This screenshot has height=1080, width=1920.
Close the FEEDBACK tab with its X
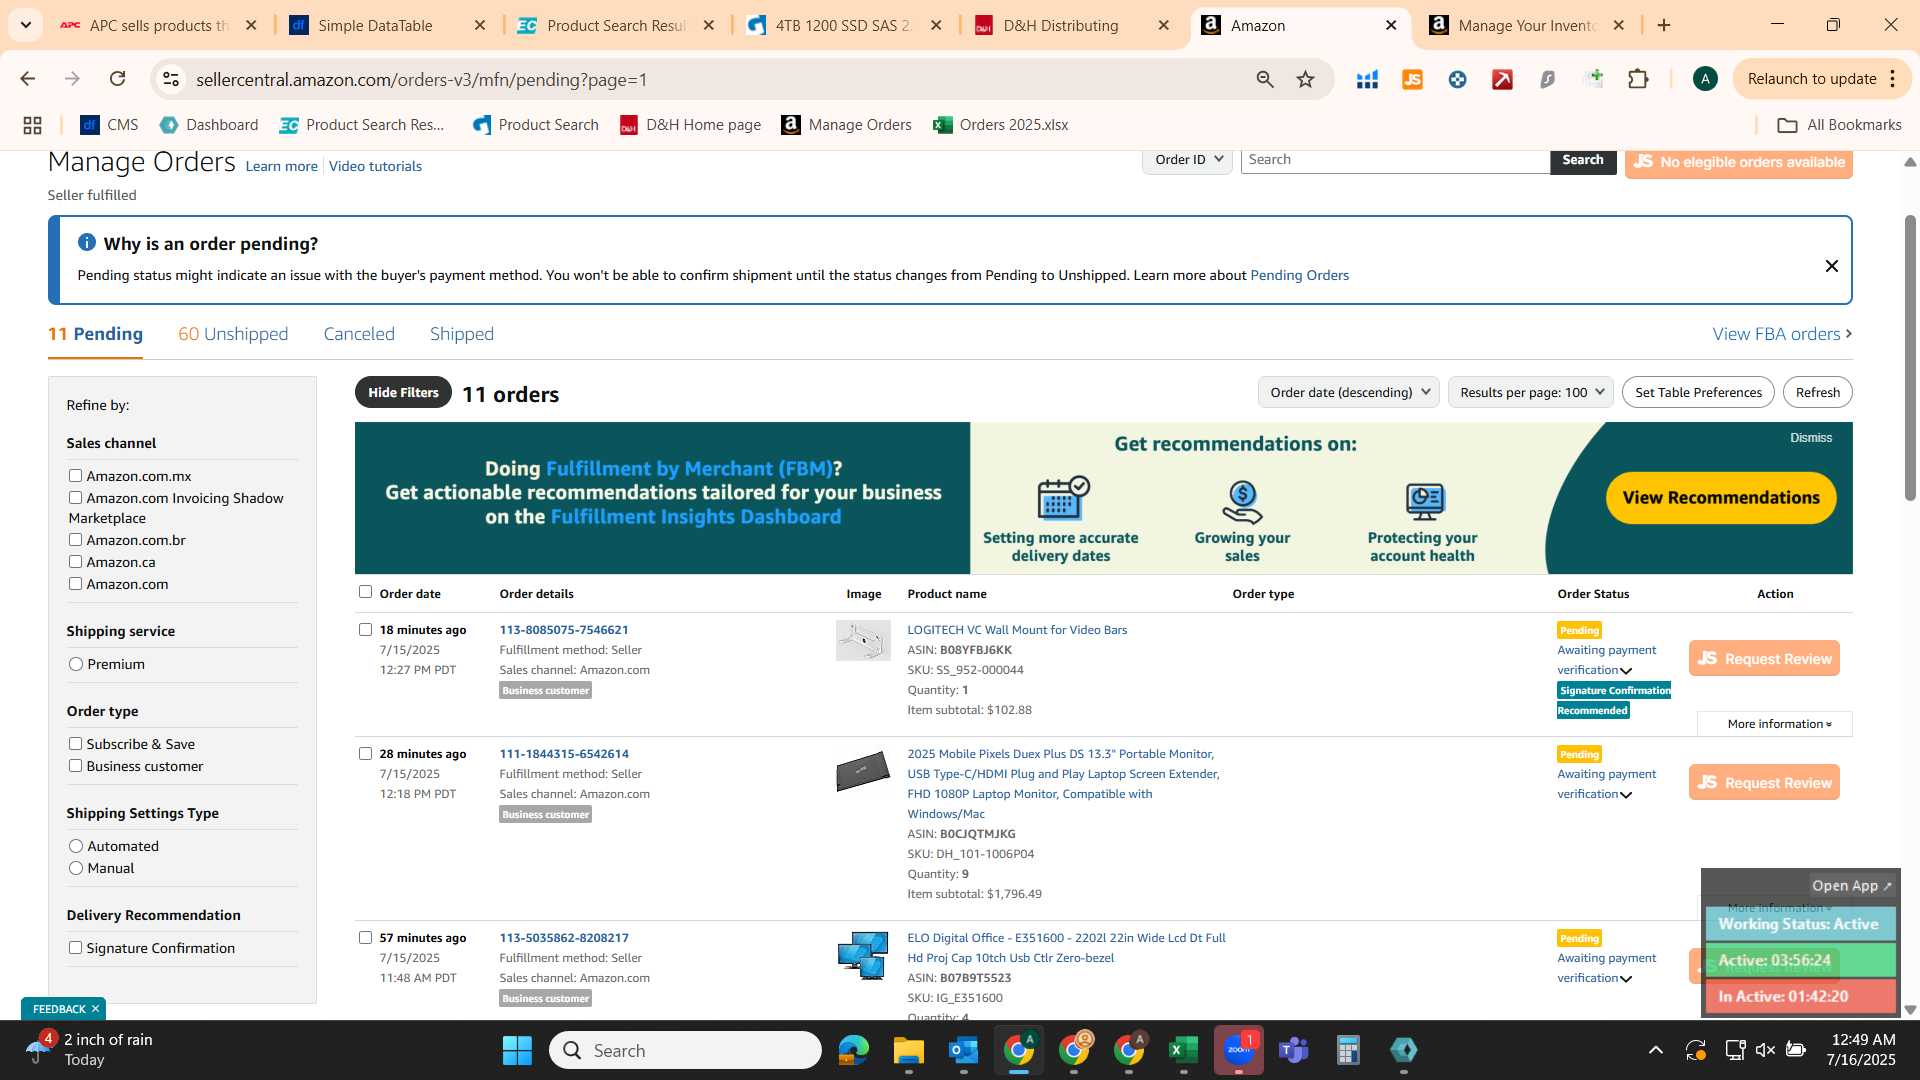pos(95,1008)
